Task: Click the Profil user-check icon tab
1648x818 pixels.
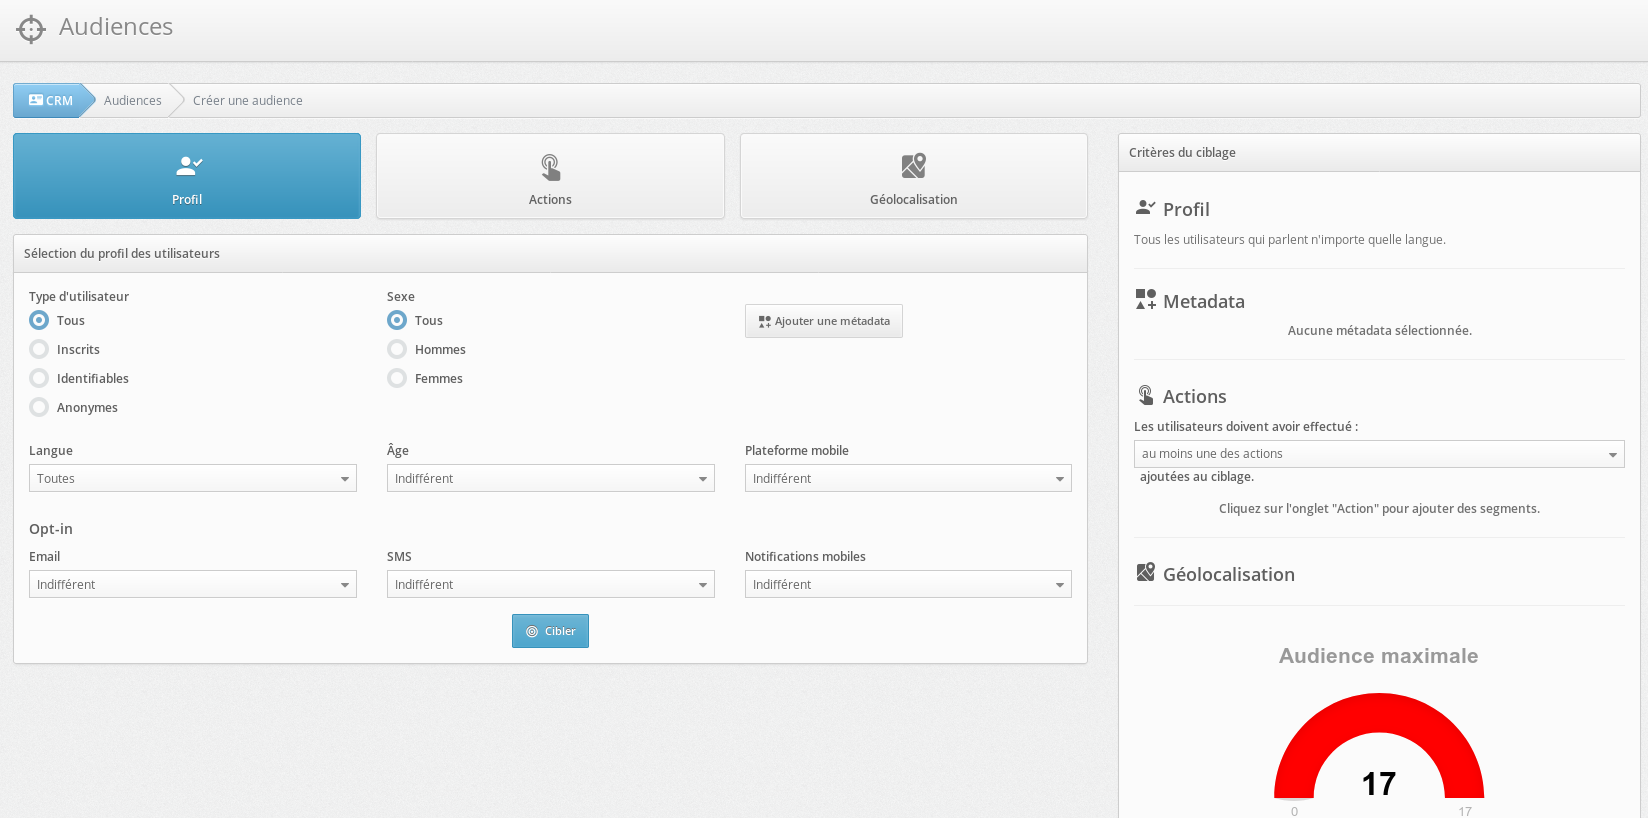Action: tap(188, 166)
